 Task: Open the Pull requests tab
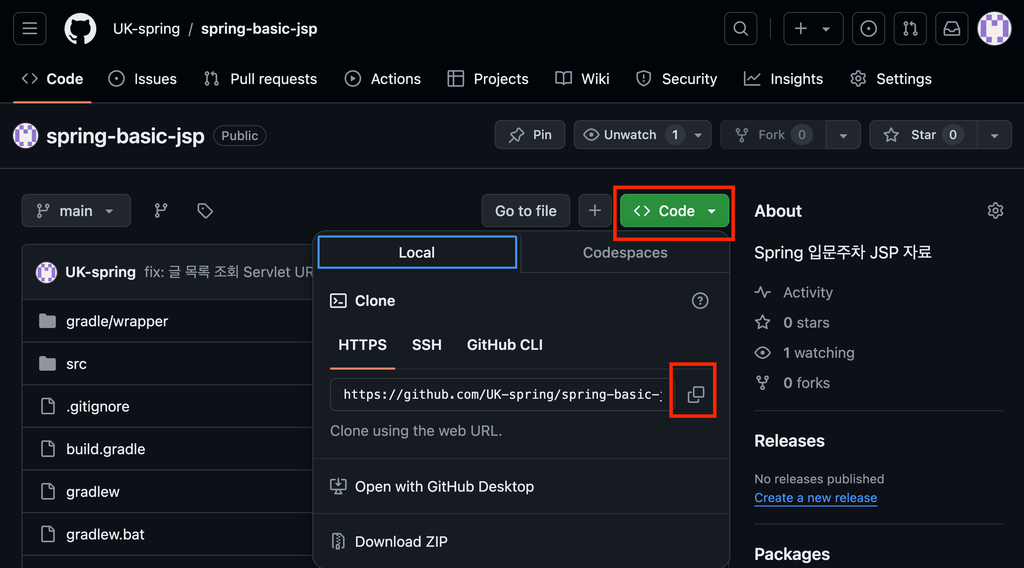tap(261, 79)
